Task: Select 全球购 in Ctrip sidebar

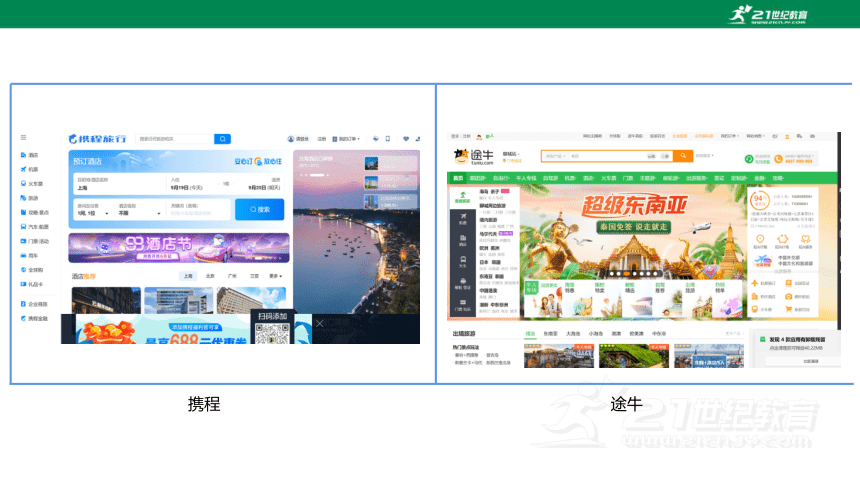Action: [x=32, y=270]
